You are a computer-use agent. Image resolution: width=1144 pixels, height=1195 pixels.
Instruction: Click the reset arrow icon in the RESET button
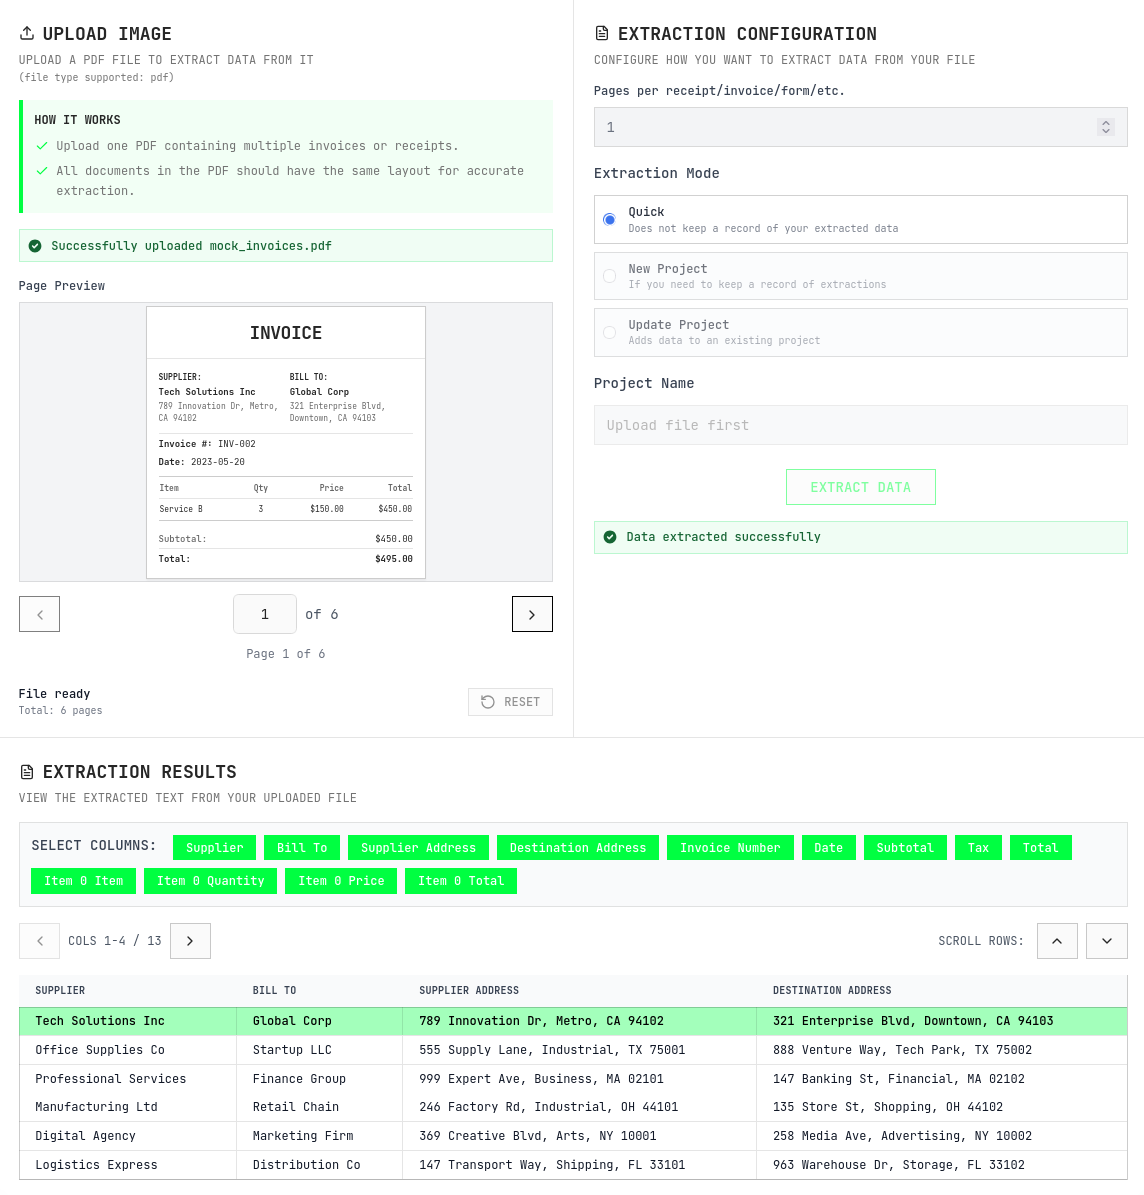489,702
